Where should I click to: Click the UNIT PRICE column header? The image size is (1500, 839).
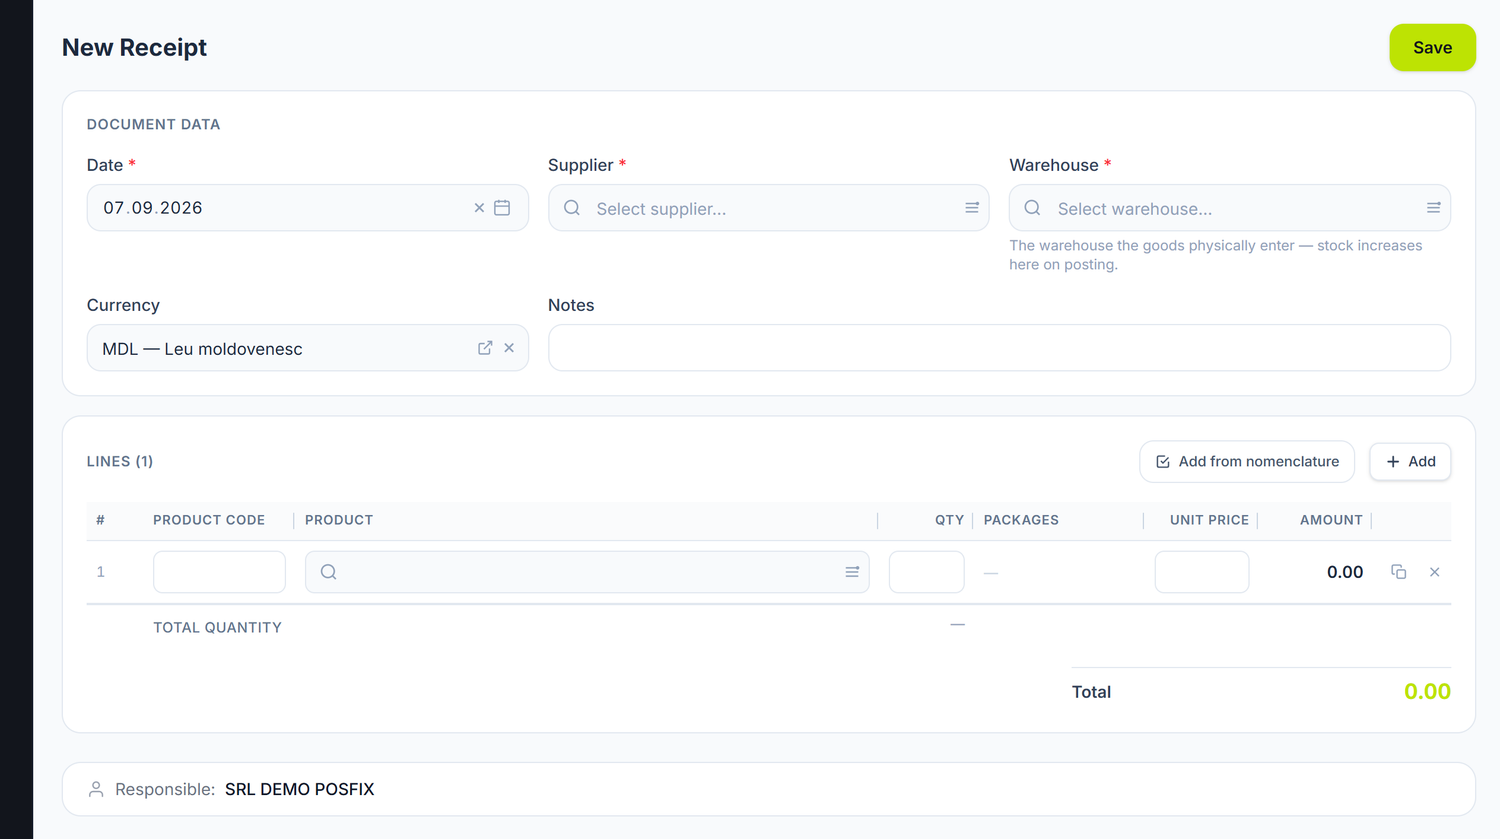coord(1209,520)
